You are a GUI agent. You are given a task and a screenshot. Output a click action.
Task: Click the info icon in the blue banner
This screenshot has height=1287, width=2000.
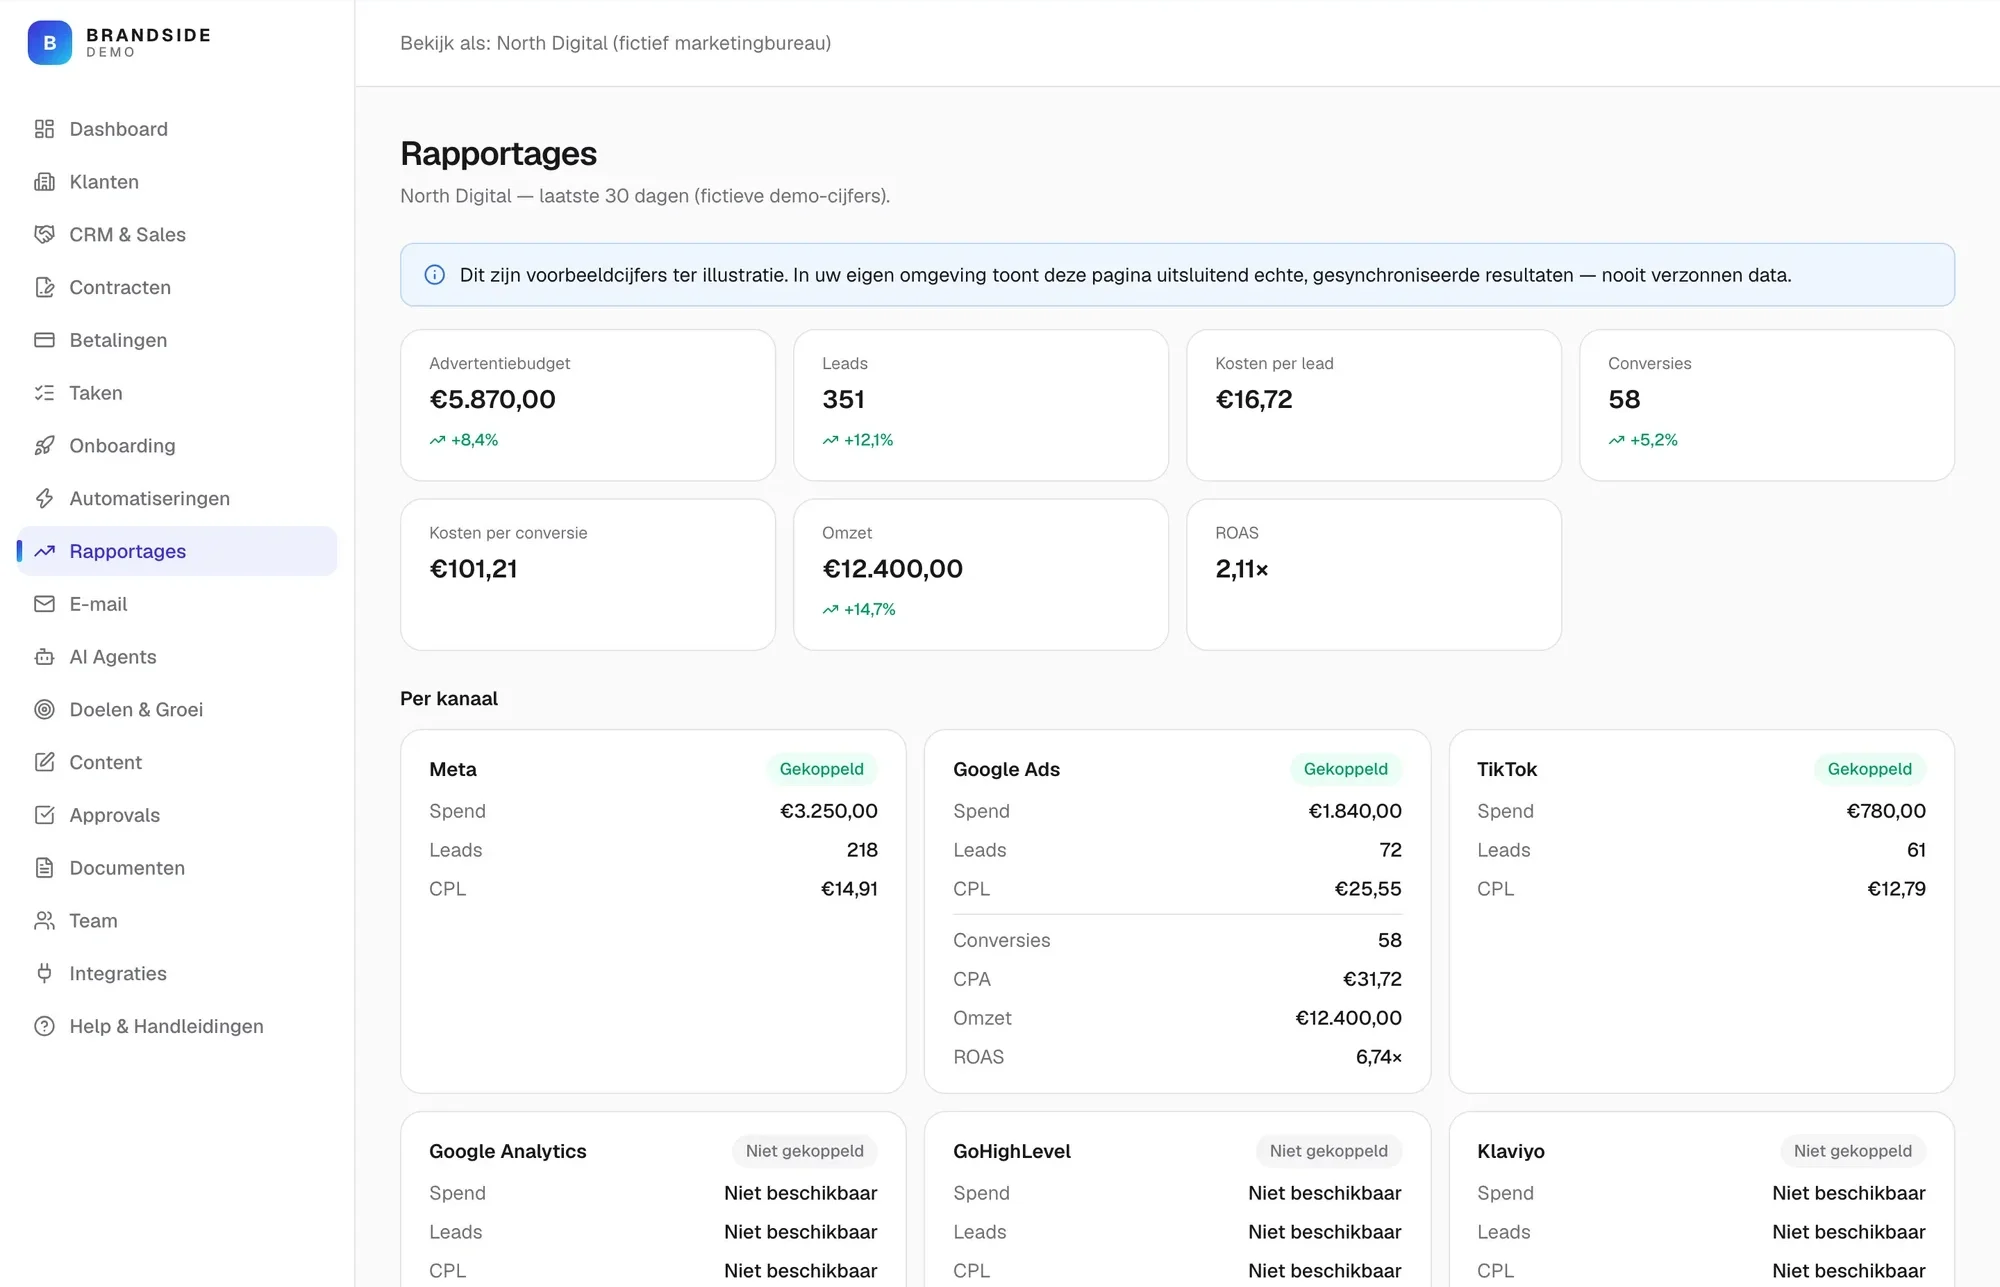click(434, 275)
